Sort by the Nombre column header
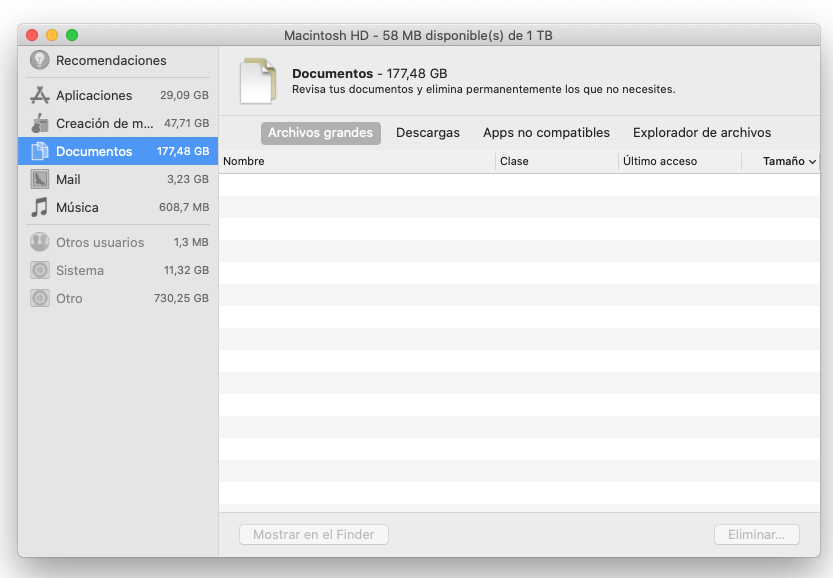Image resolution: width=833 pixels, height=578 pixels. [x=357, y=162]
